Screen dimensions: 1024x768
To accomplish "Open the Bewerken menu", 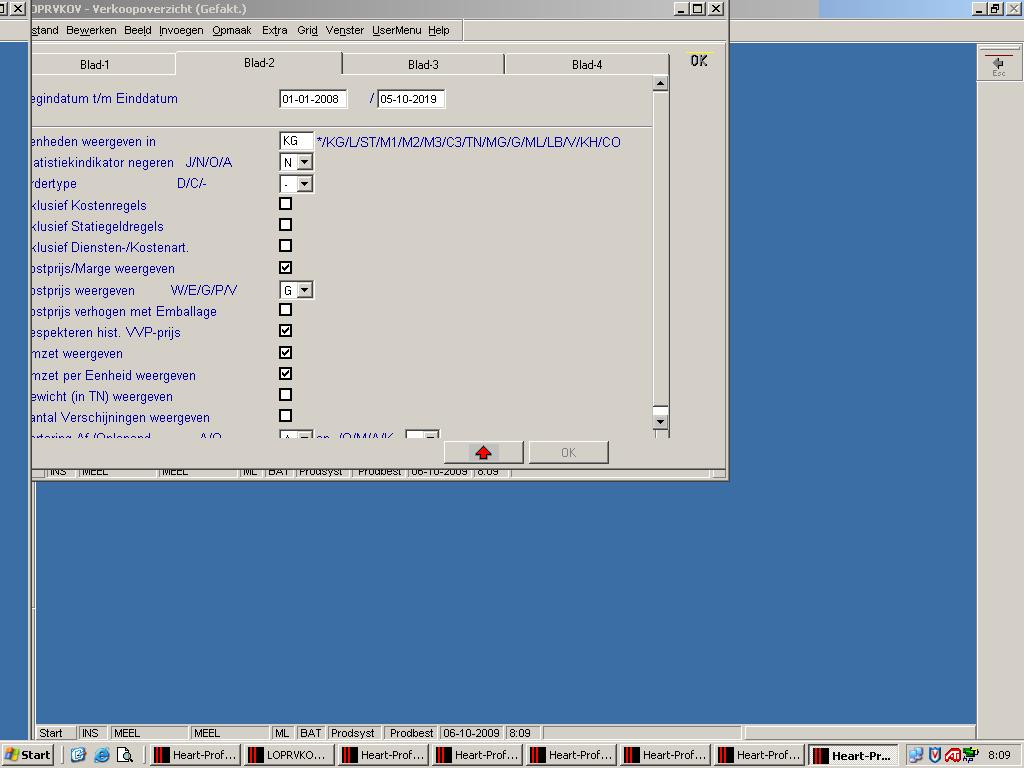I will (91, 30).
